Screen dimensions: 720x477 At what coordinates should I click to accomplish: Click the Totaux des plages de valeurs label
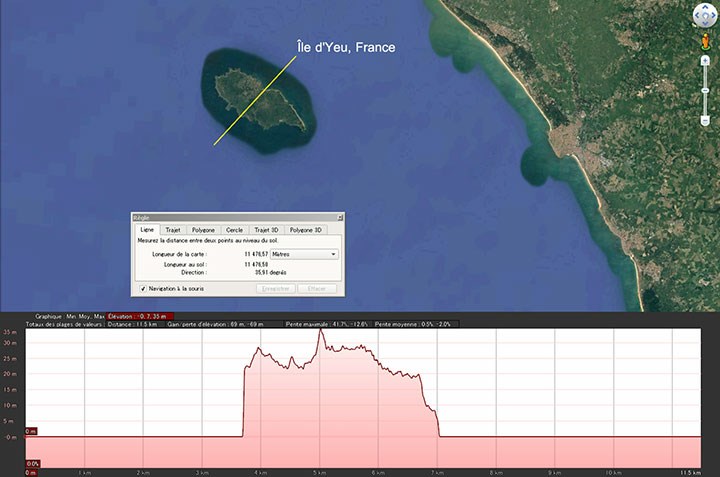[x=64, y=324]
